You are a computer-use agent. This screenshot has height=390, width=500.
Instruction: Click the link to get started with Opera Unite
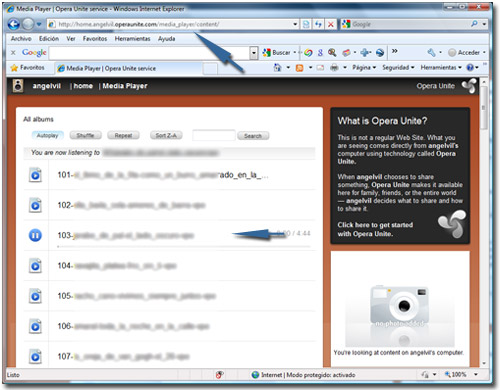click(x=375, y=229)
